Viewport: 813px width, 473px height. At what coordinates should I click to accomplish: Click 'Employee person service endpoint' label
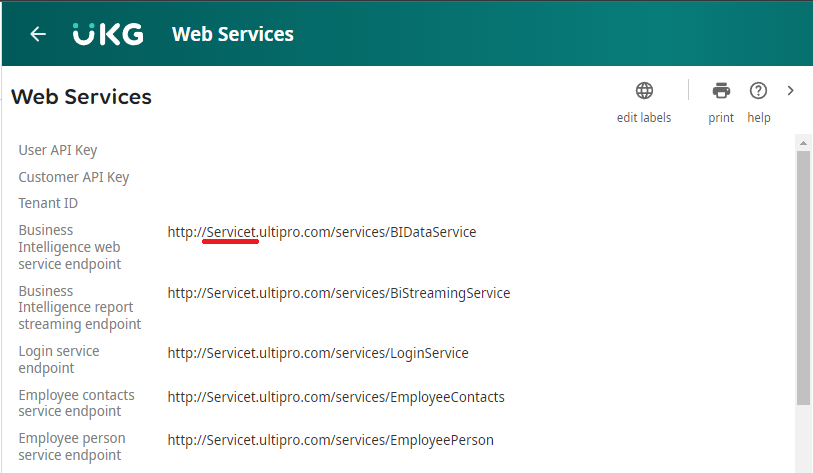[x=72, y=447]
